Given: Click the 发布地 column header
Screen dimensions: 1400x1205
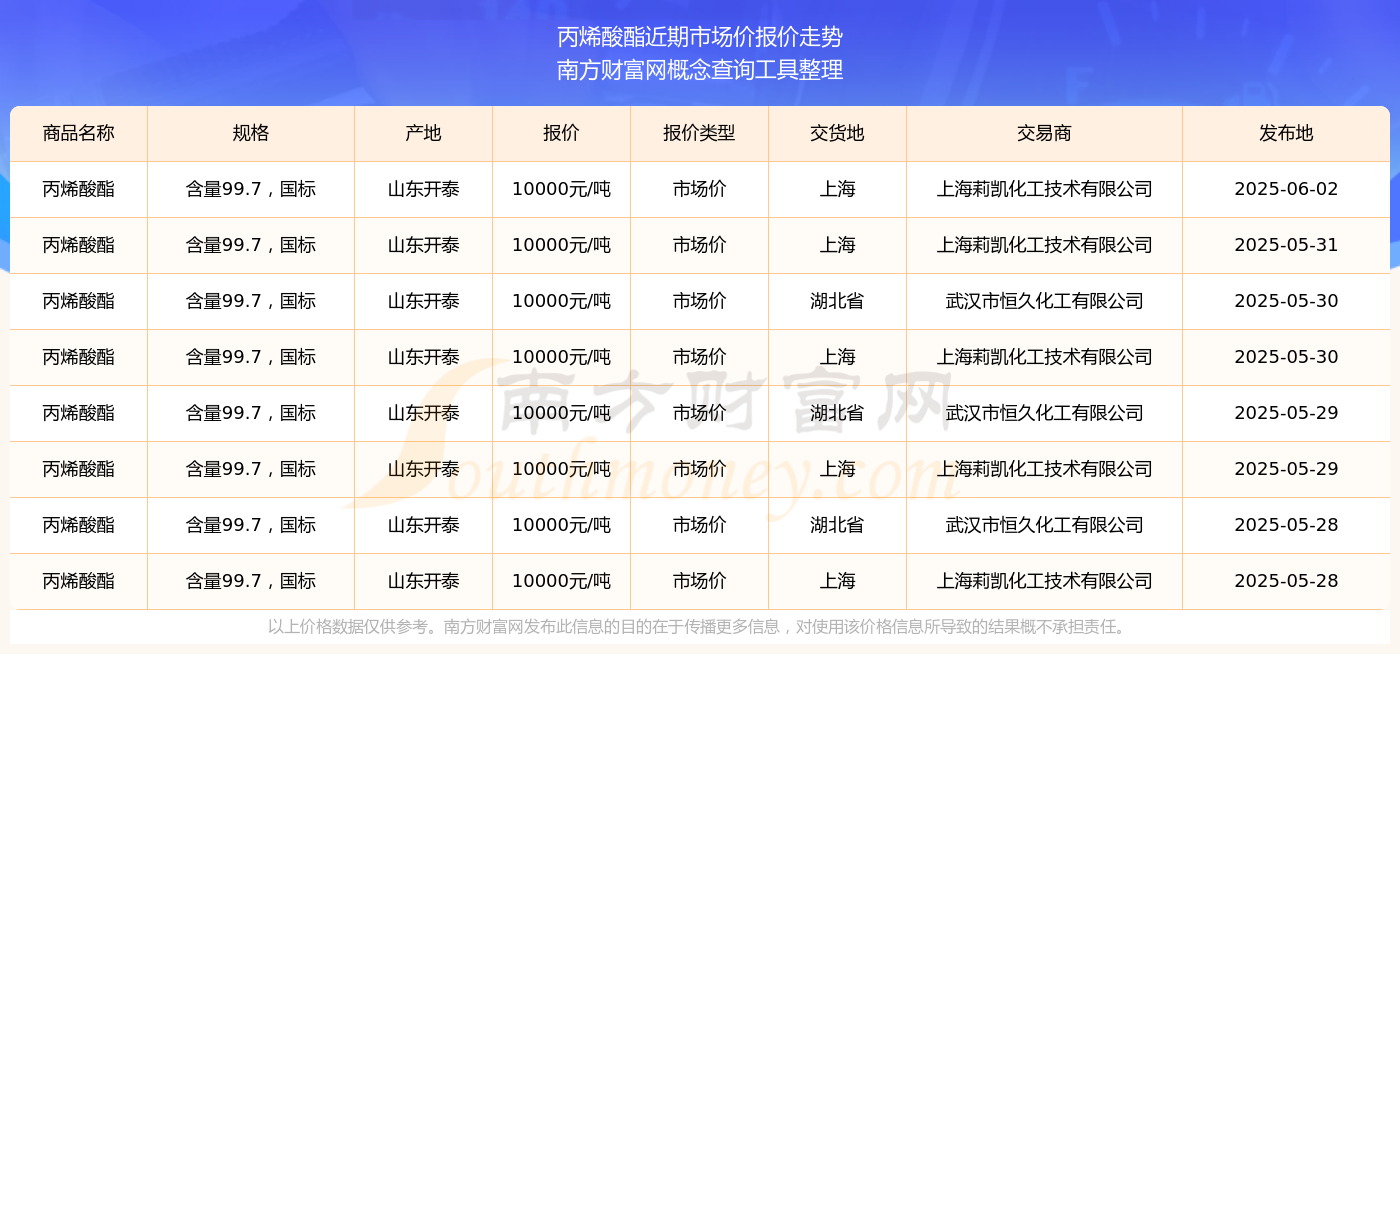Looking at the screenshot, I should 1286,133.
